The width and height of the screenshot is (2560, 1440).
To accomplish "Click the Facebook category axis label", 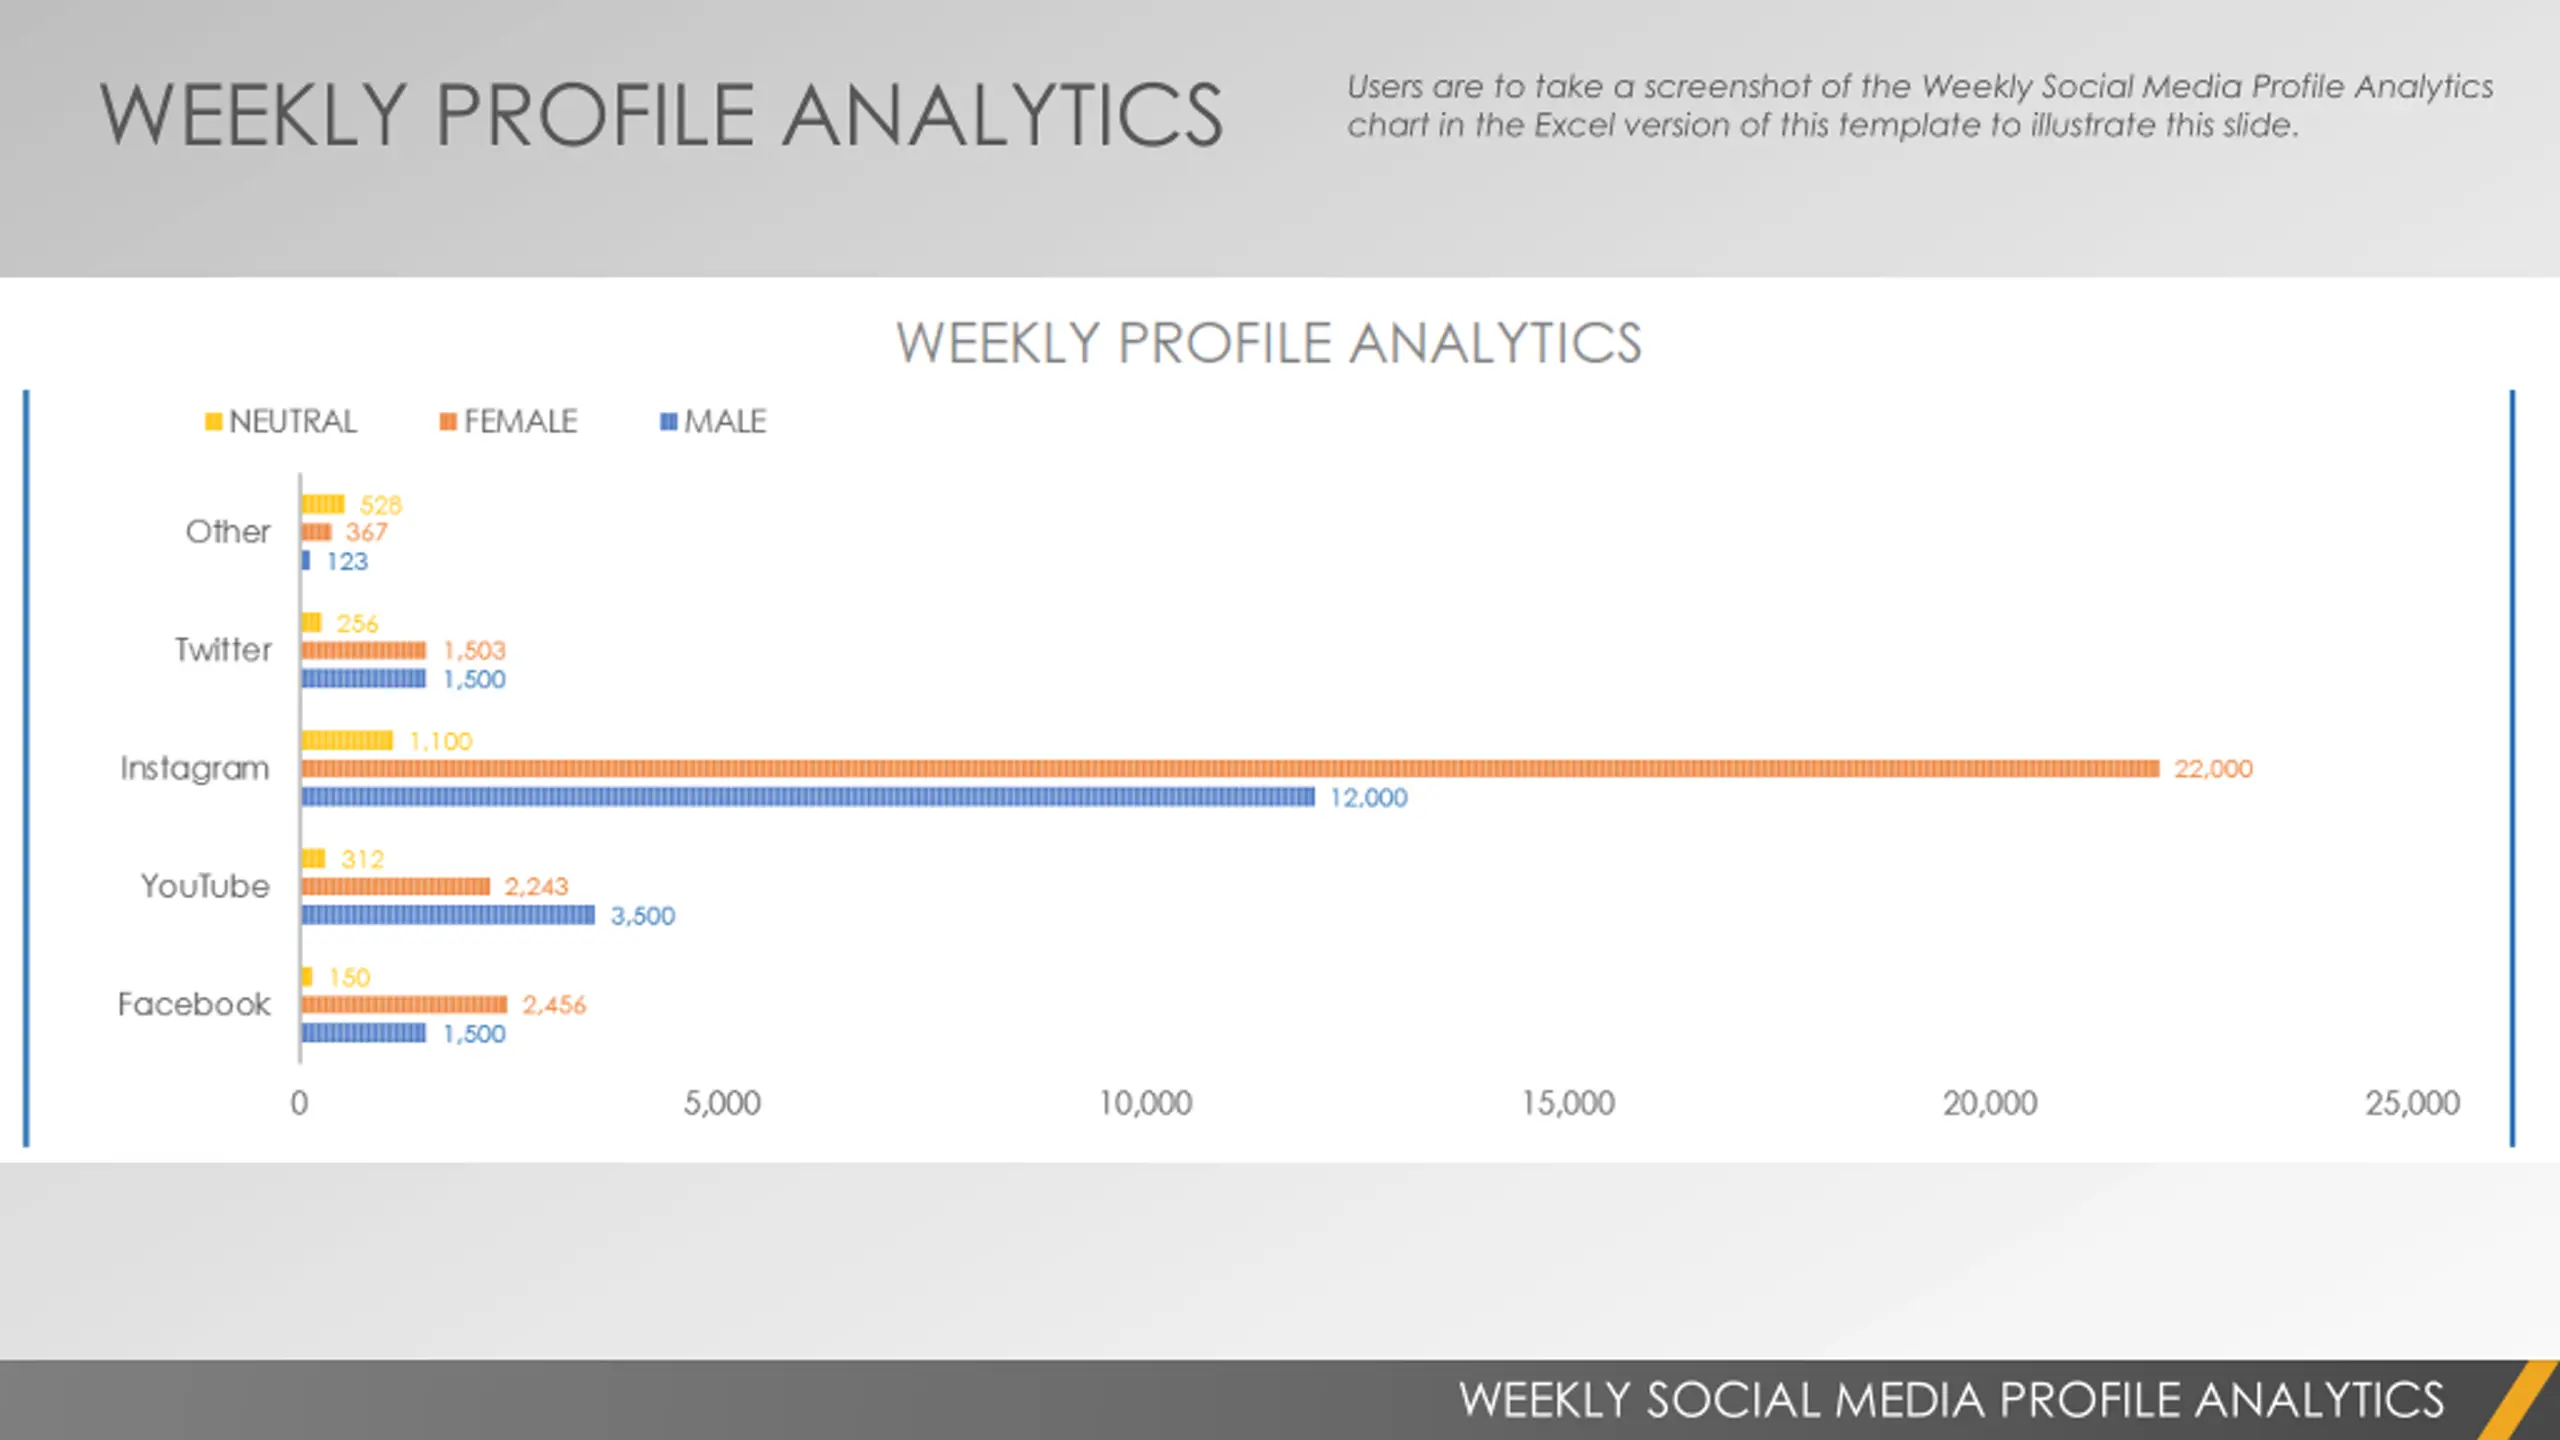I will (194, 1004).
